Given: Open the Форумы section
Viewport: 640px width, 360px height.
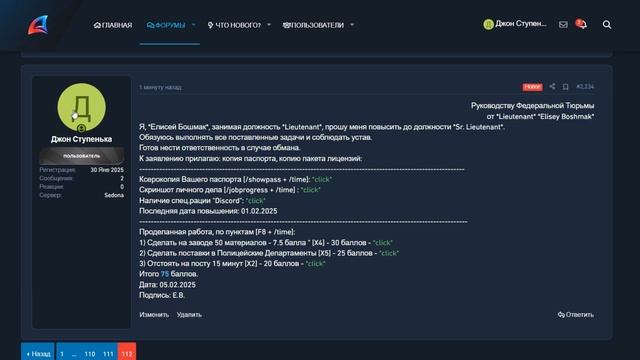Looking at the screenshot, I should [x=166, y=25].
